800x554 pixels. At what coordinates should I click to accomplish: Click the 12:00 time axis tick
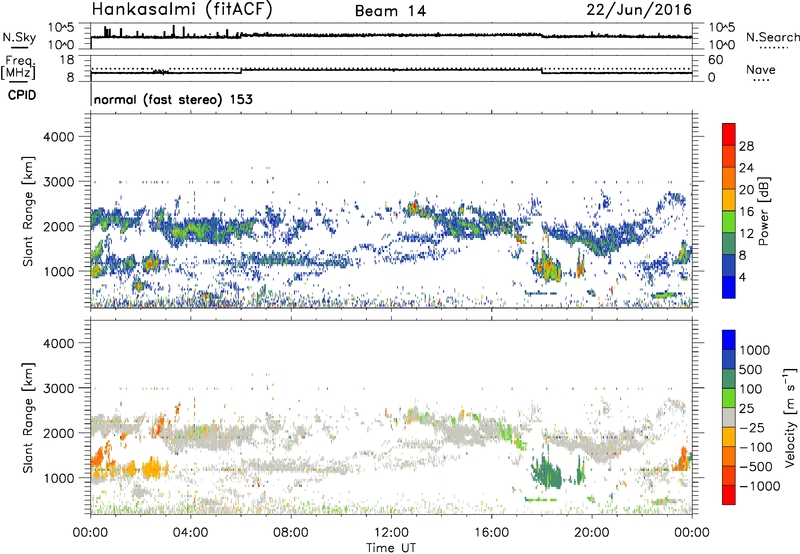[391, 533]
